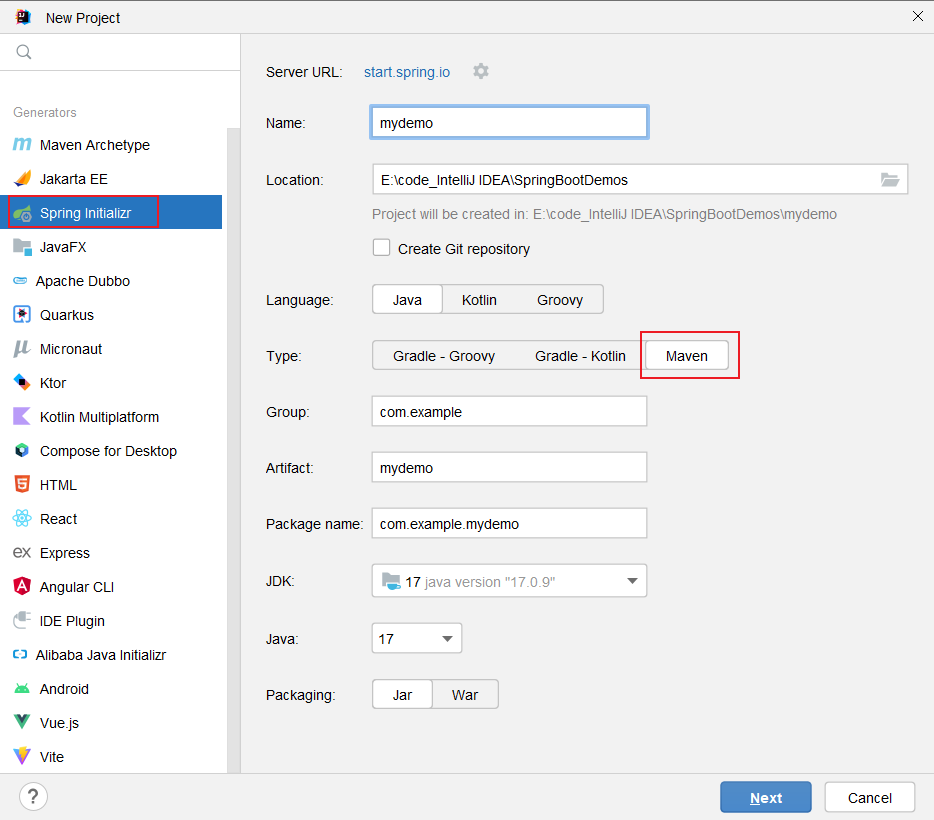The width and height of the screenshot is (934, 820).
Task: Open the start.spring.io server link
Action: click(x=407, y=72)
